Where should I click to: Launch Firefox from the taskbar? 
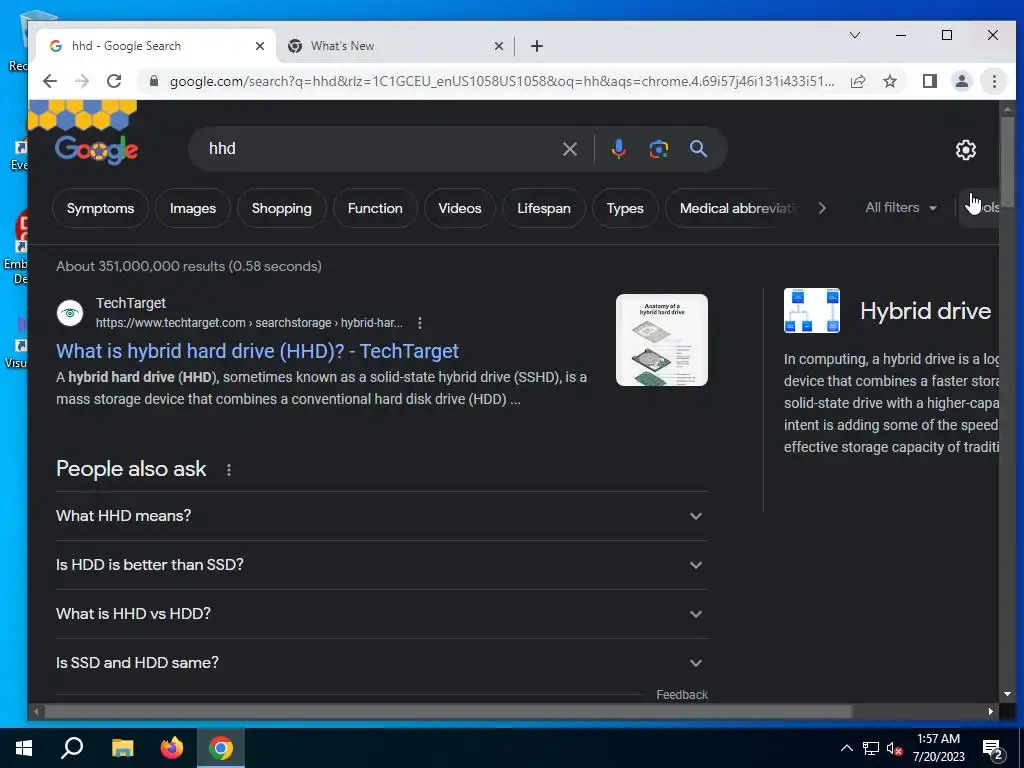tap(172, 748)
